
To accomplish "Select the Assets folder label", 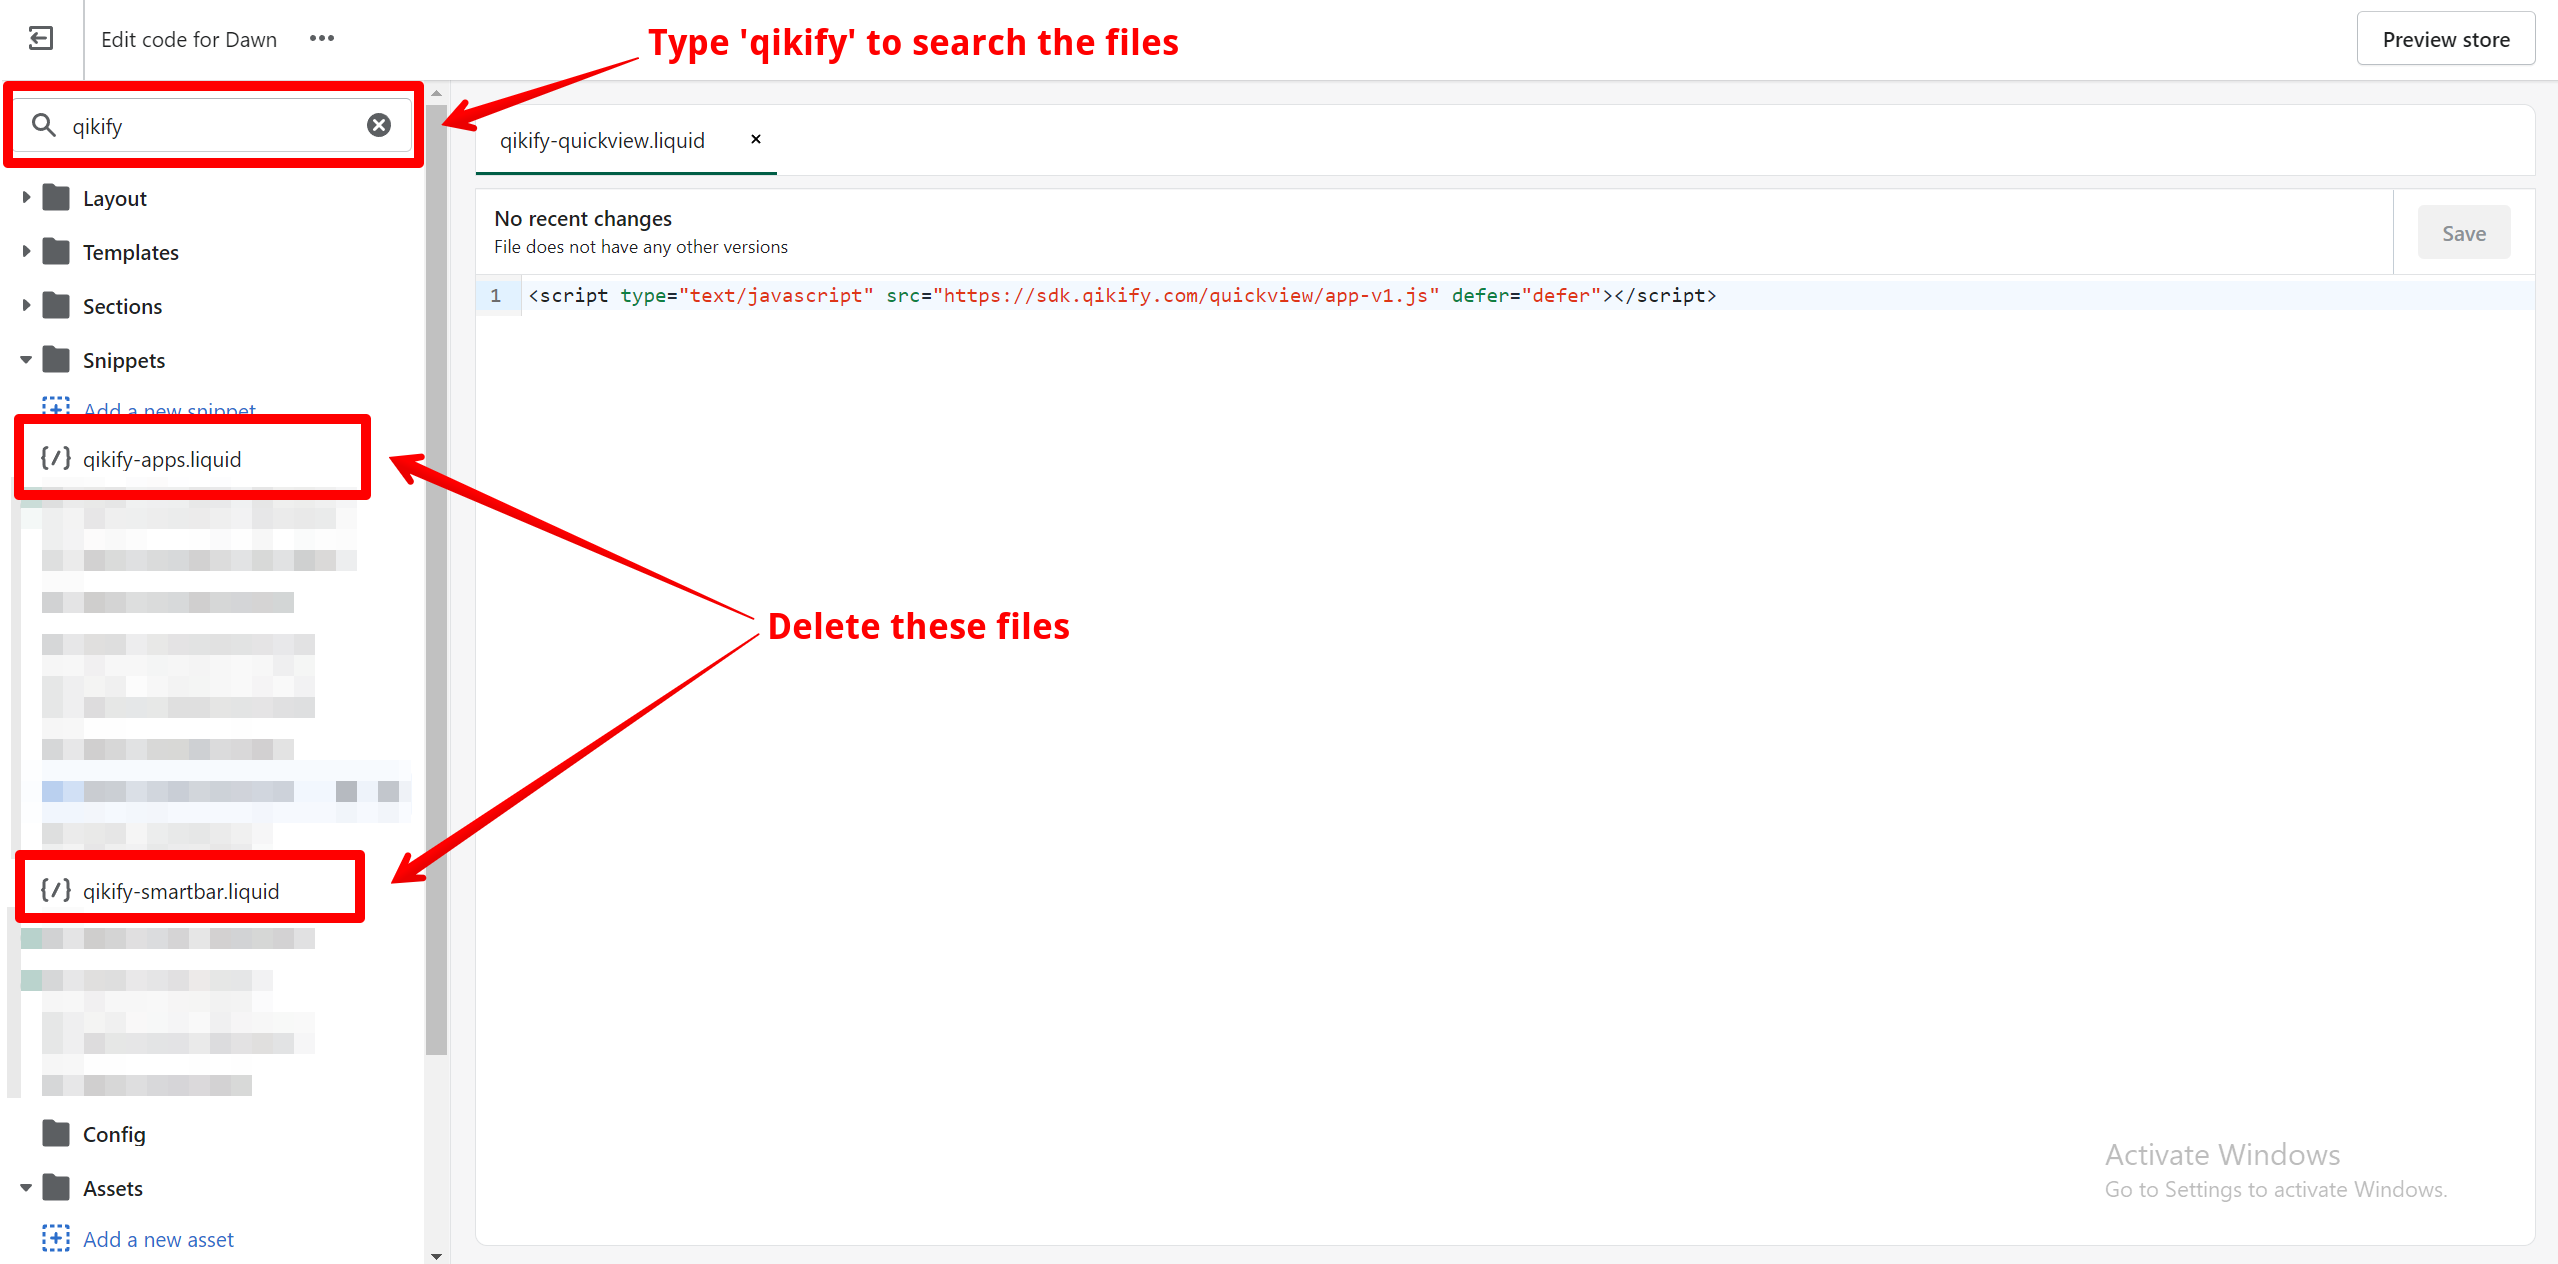I will (113, 1188).
